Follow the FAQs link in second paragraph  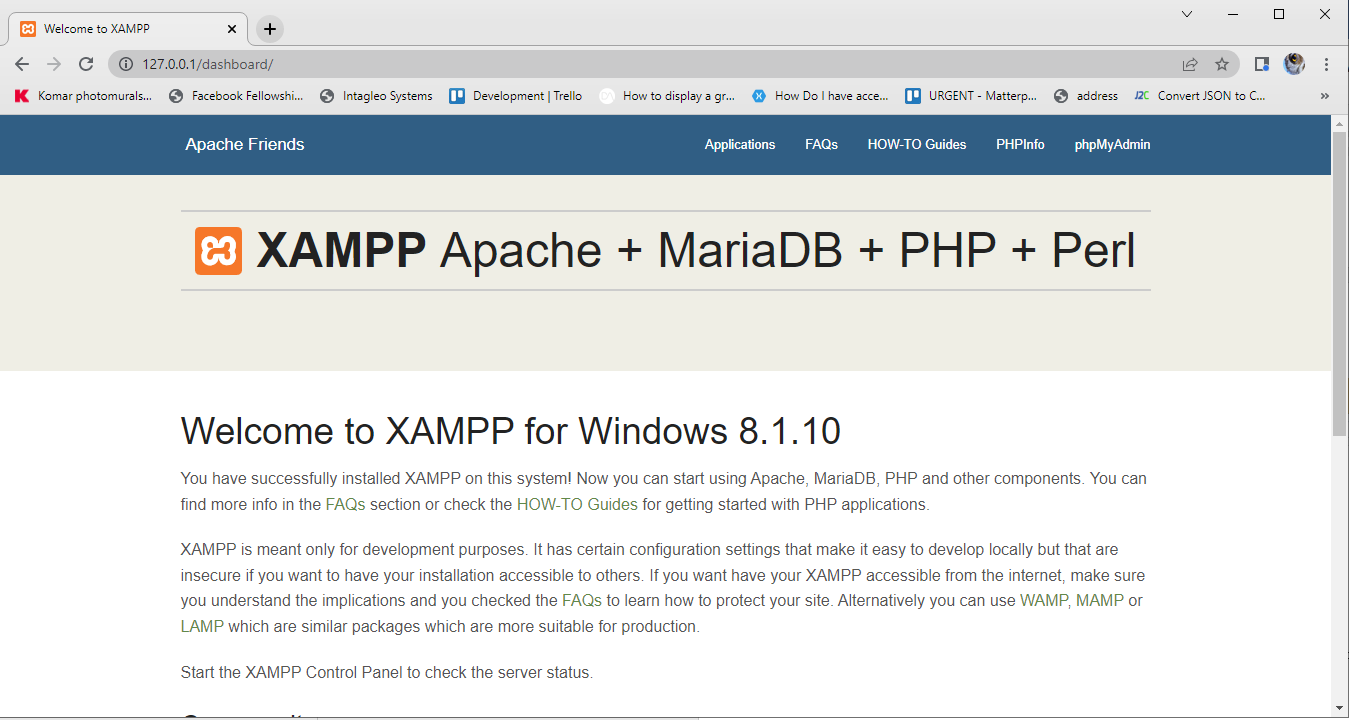[582, 601]
